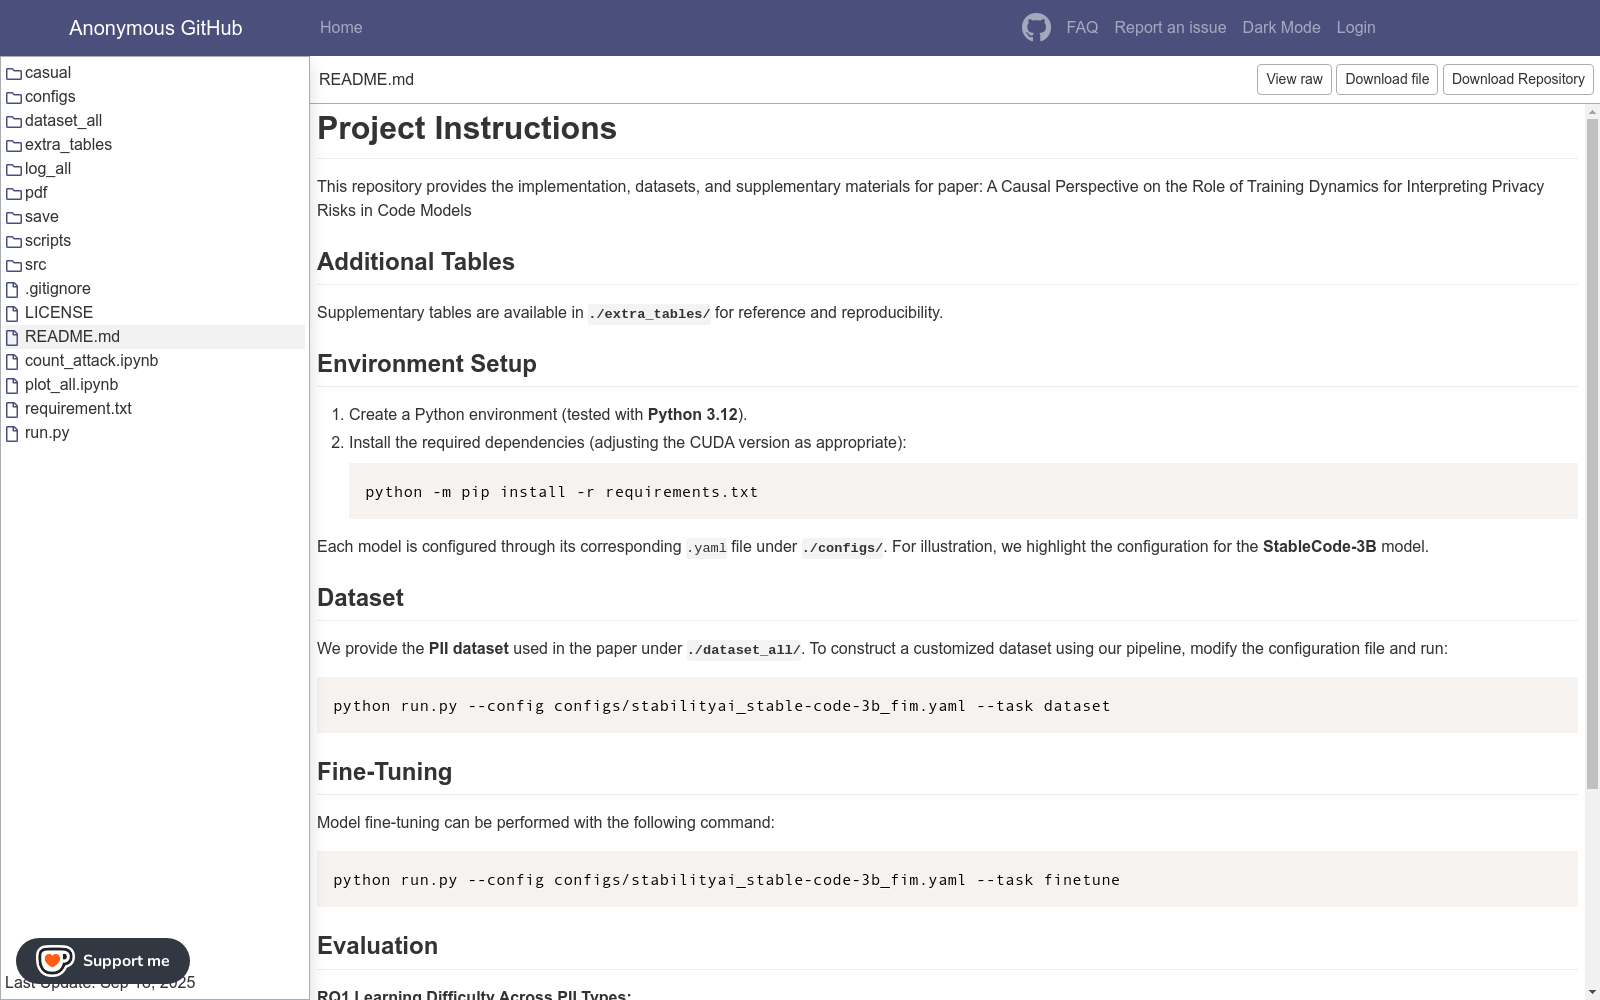The height and width of the screenshot is (1000, 1600).
Task: Click the pdf folder icon
Action: coord(14,193)
